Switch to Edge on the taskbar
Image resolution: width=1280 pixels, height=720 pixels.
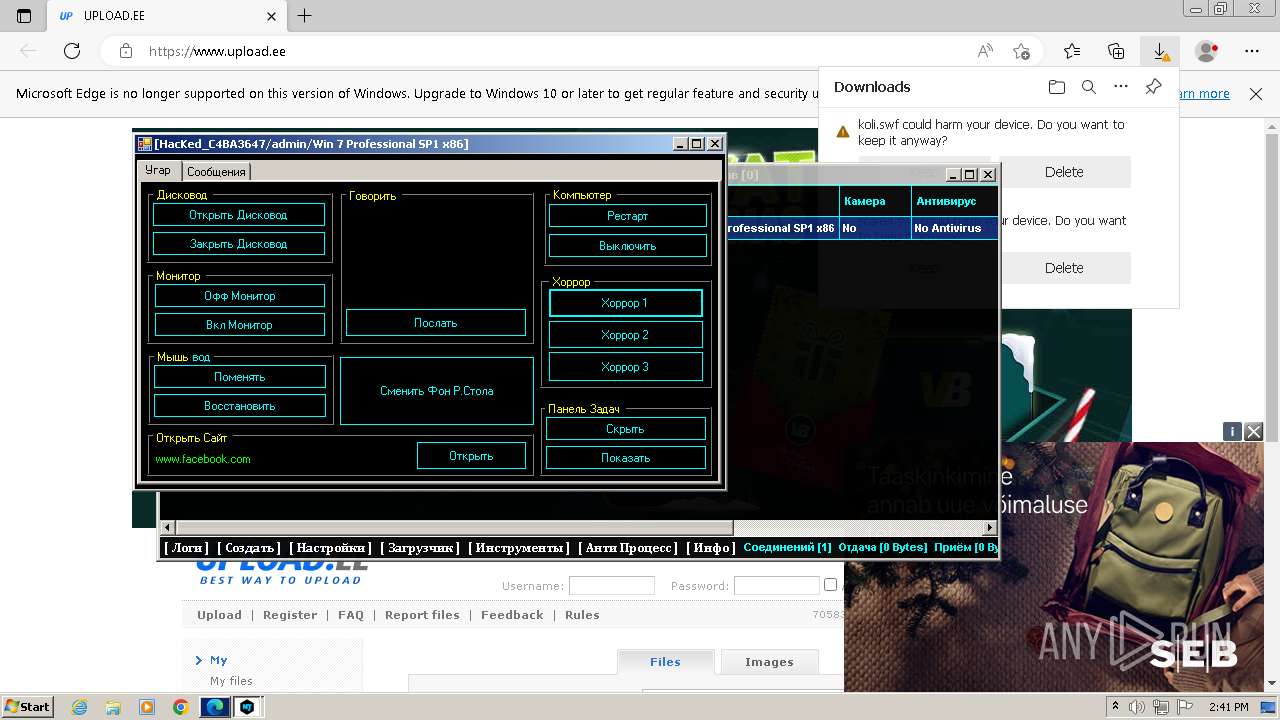pos(214,707)
